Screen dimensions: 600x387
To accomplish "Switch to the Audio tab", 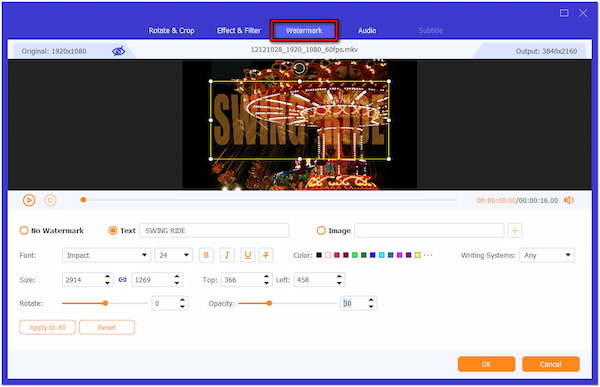I will tap(367, 31).
